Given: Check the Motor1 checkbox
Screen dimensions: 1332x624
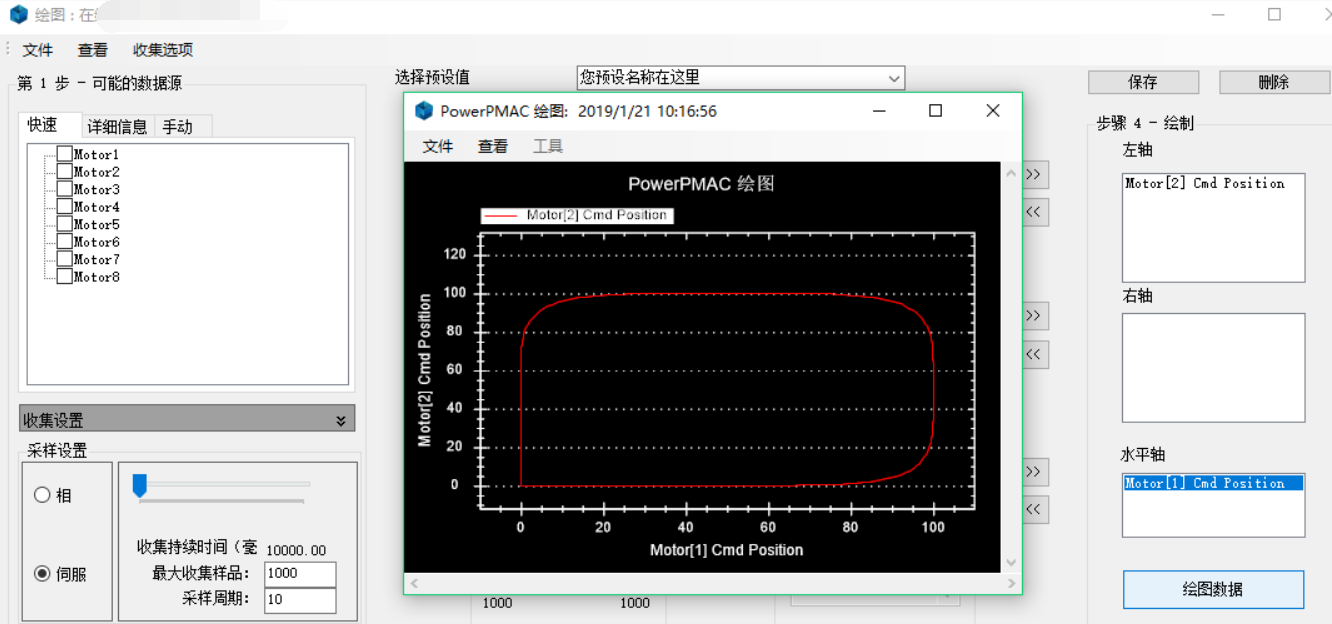Looking at the screenshot, I should coord(65,153).
